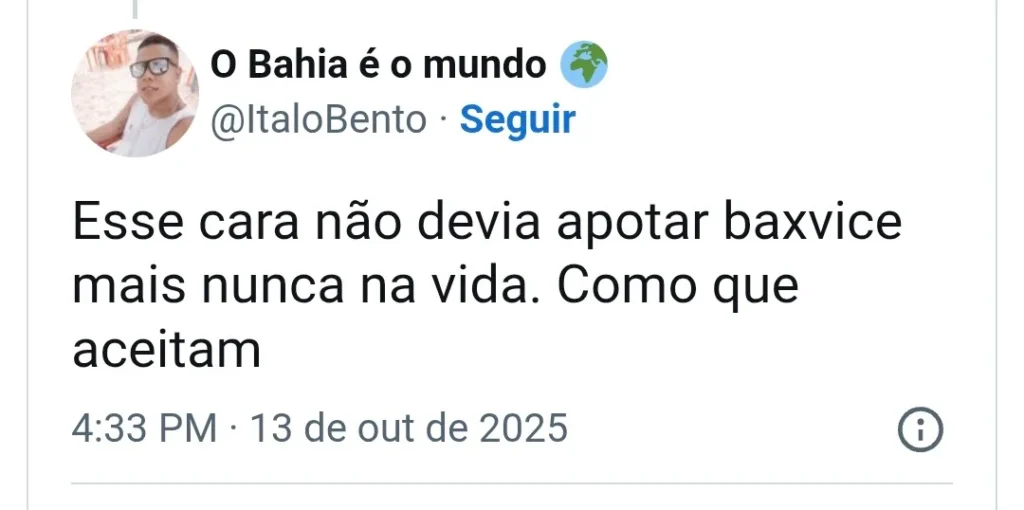Viewport: 1024px width, 510px height.
Task: Click the display name 'O Bahia é o mundo'
Action: pyautogui.click(x=378, y=67)
